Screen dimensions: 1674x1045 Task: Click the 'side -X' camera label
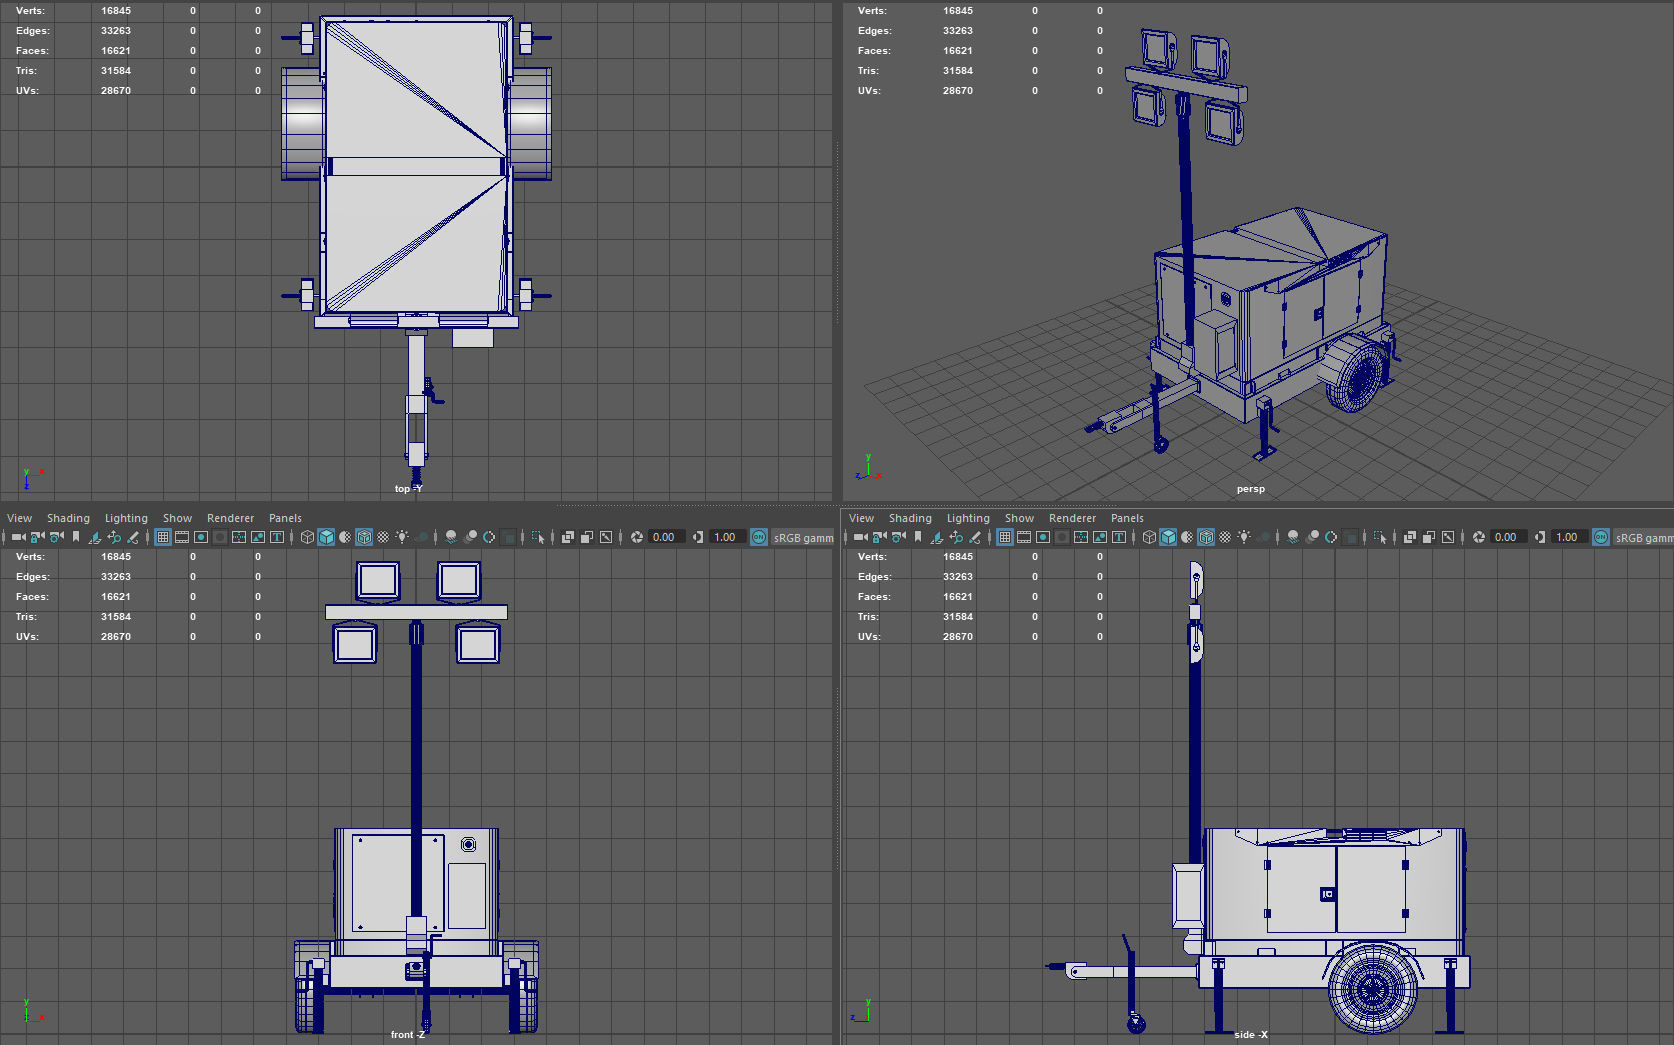coord(1250,1034)
